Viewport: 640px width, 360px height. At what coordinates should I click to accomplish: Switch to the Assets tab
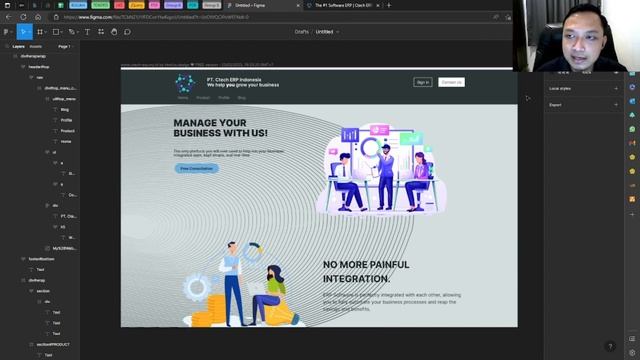pyautogui.click(x=36, y=47)
